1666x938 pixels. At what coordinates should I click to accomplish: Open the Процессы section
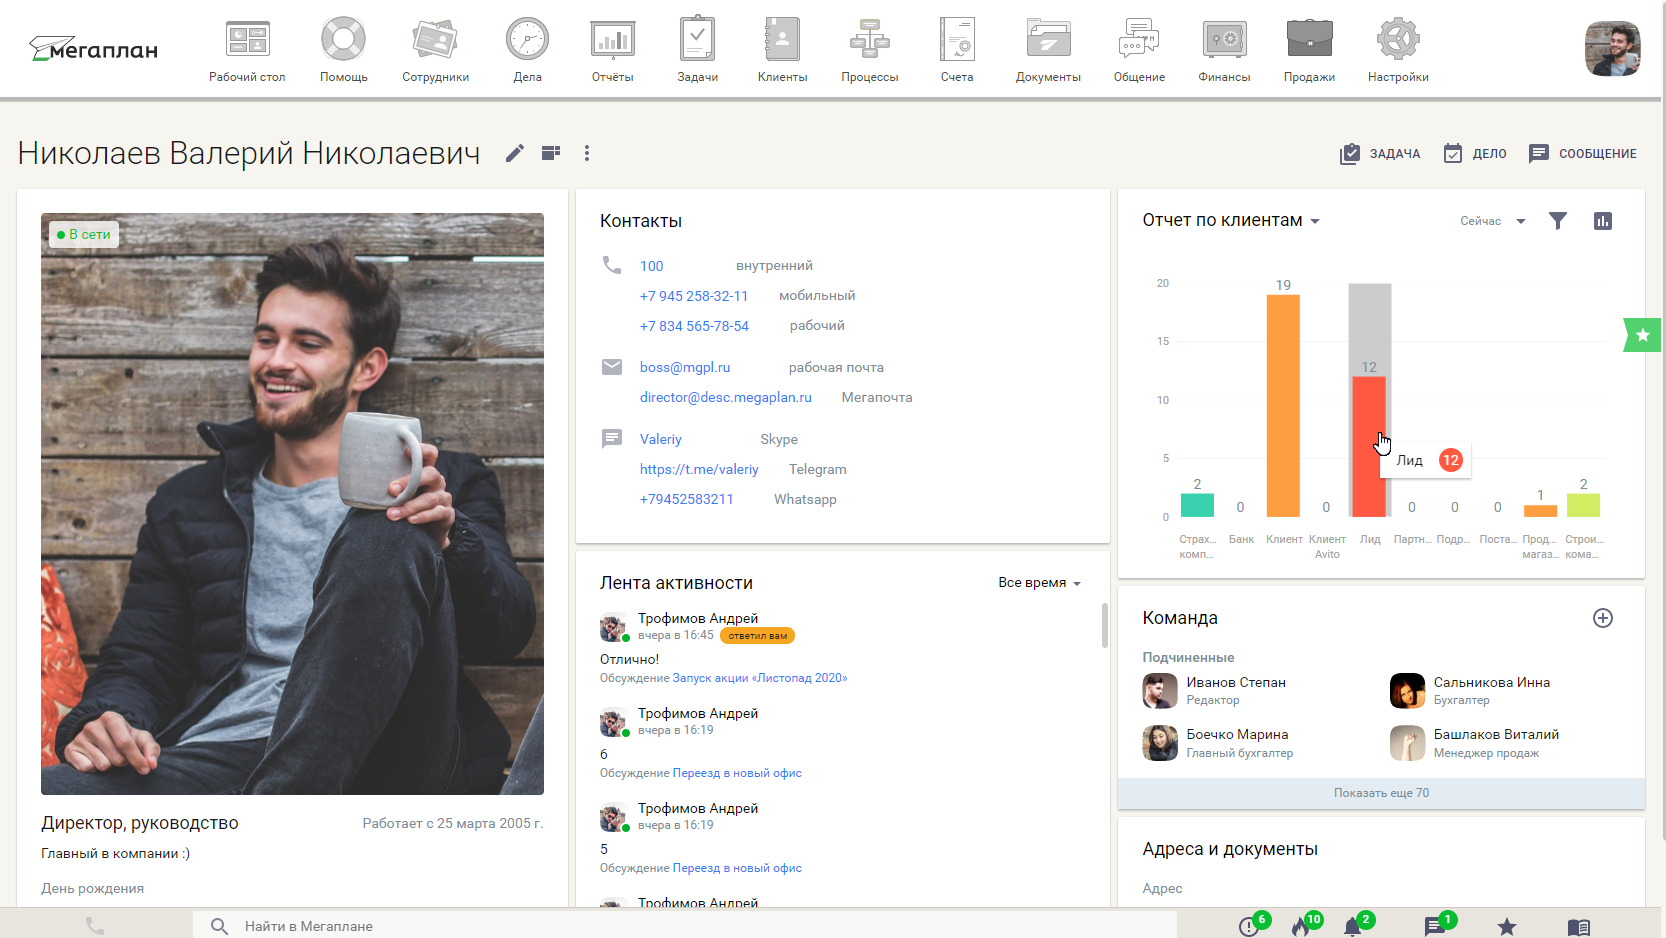869,50
